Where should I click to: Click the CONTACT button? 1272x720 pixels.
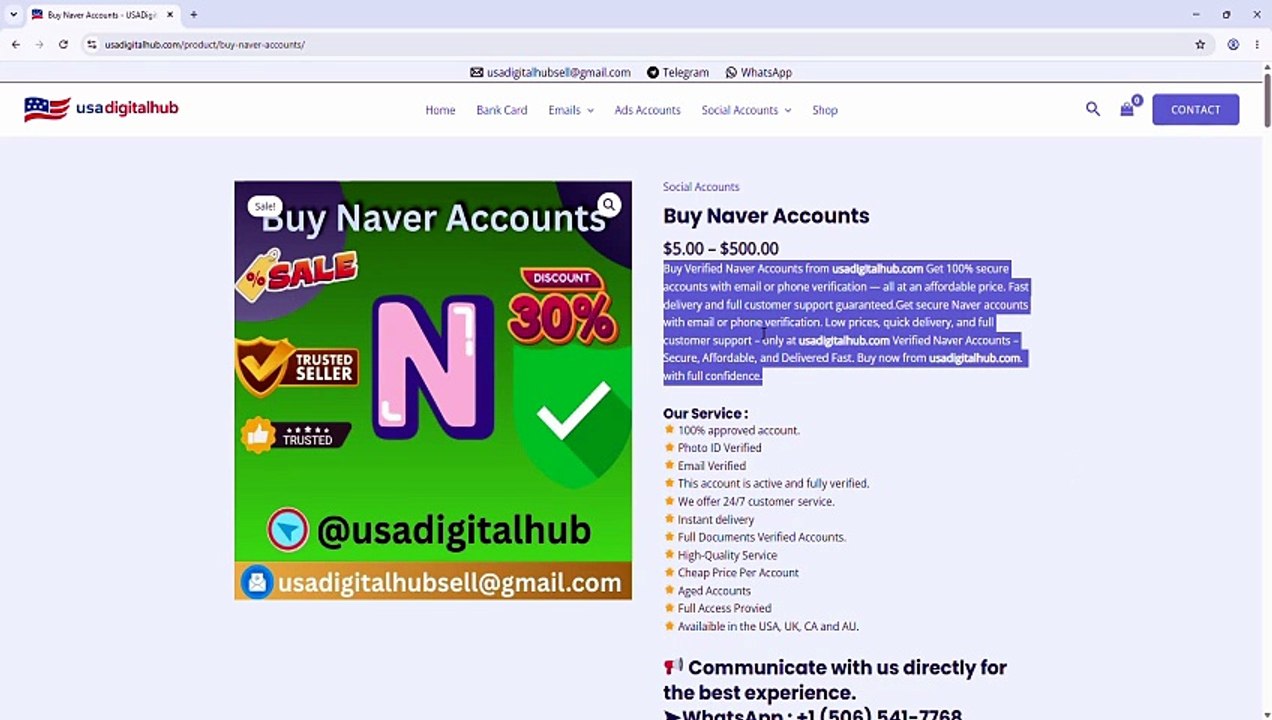pos(1196,110)
